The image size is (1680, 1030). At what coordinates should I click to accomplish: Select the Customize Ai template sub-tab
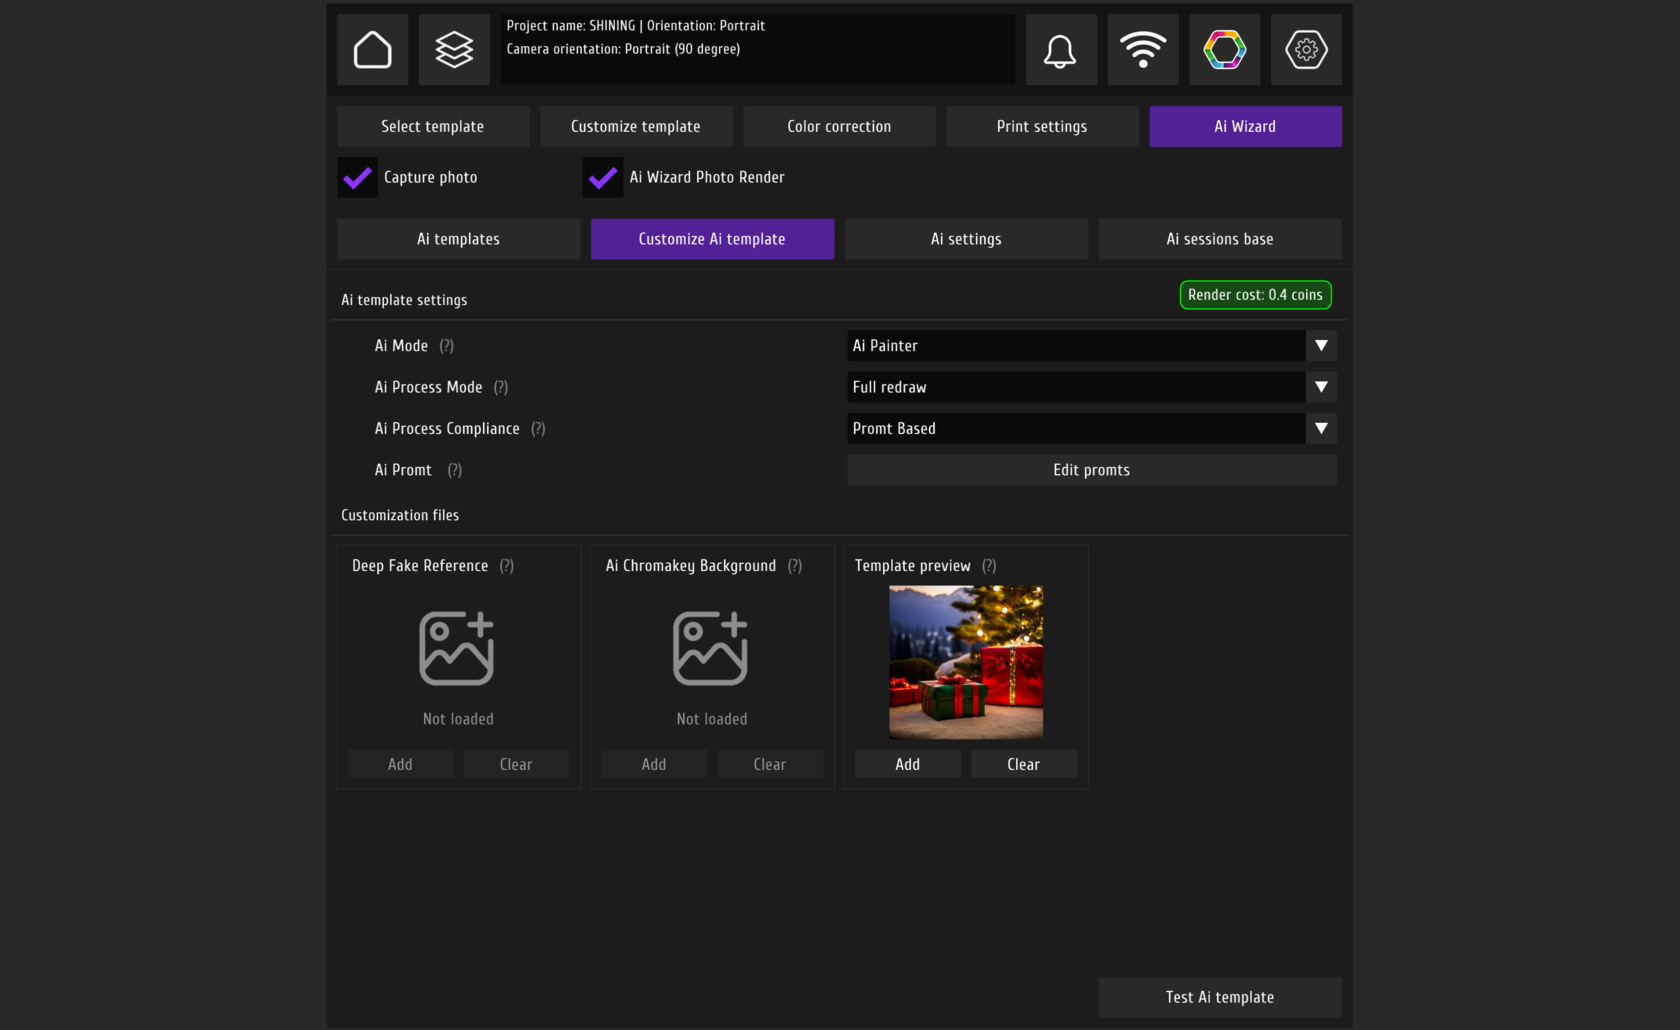(x=712, y=239)
